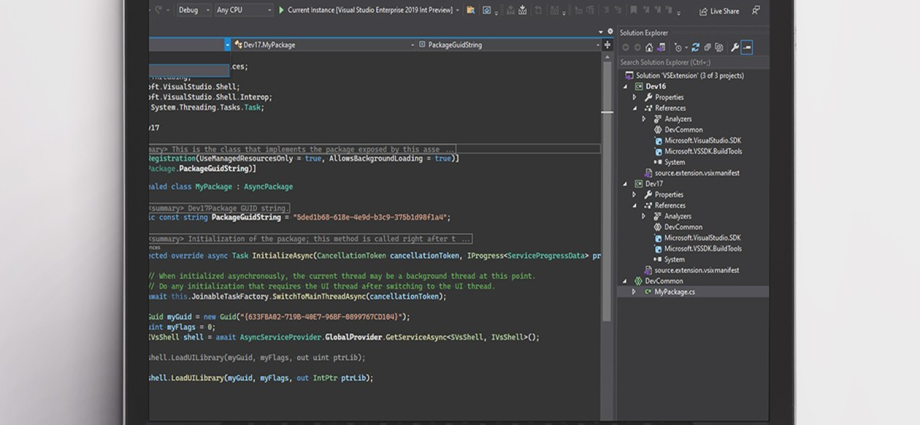Open the Any CPU platform dropdown
Viewport: 920px width, 425px height.
pyautogui.click(x=243, y=10)
